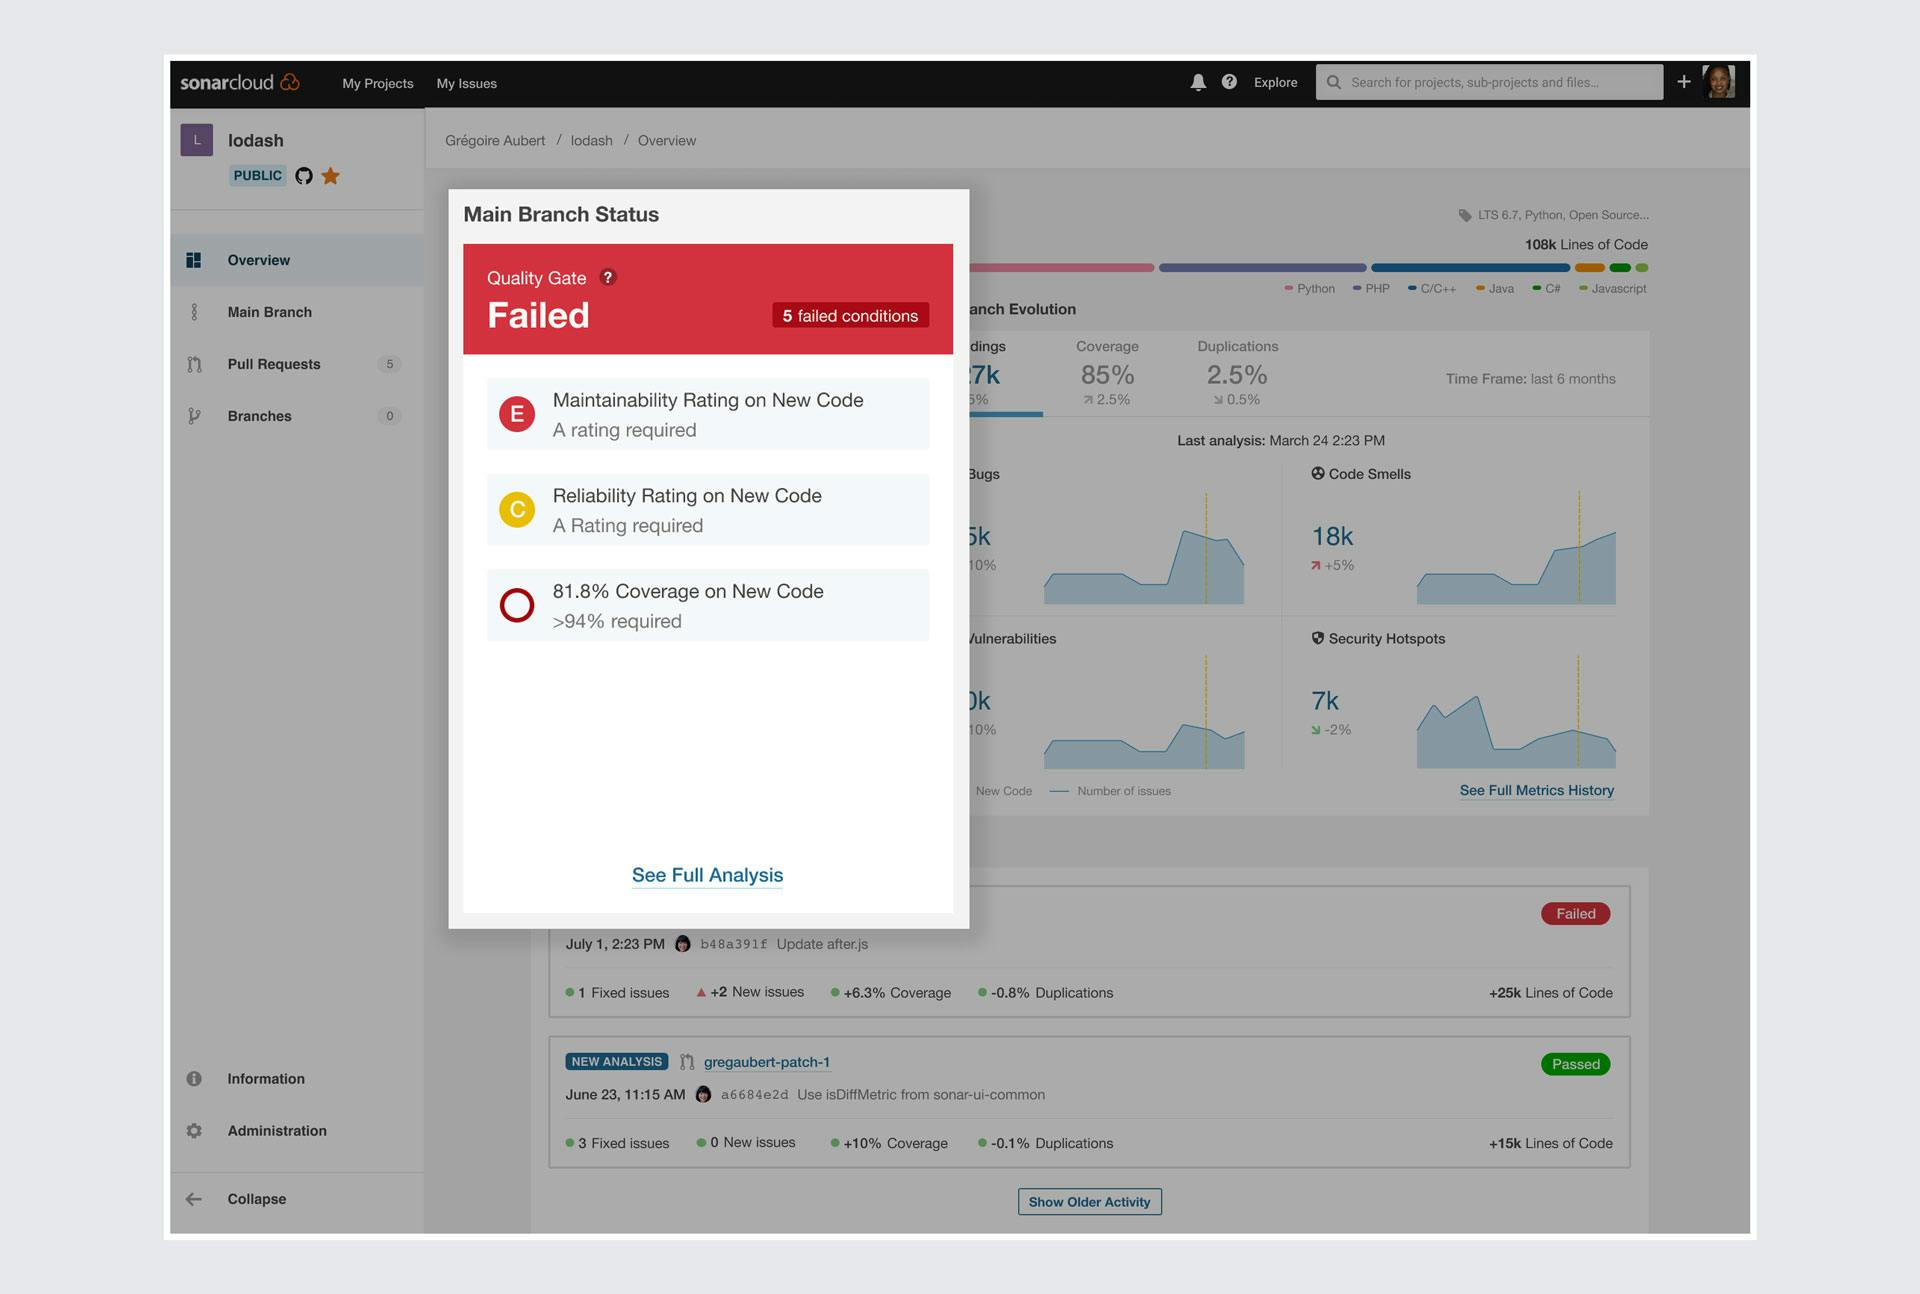This screenshot has width=1920, height=1294.
Task: Click commit author avatar for b48a391f
Action: coord(683,944)
